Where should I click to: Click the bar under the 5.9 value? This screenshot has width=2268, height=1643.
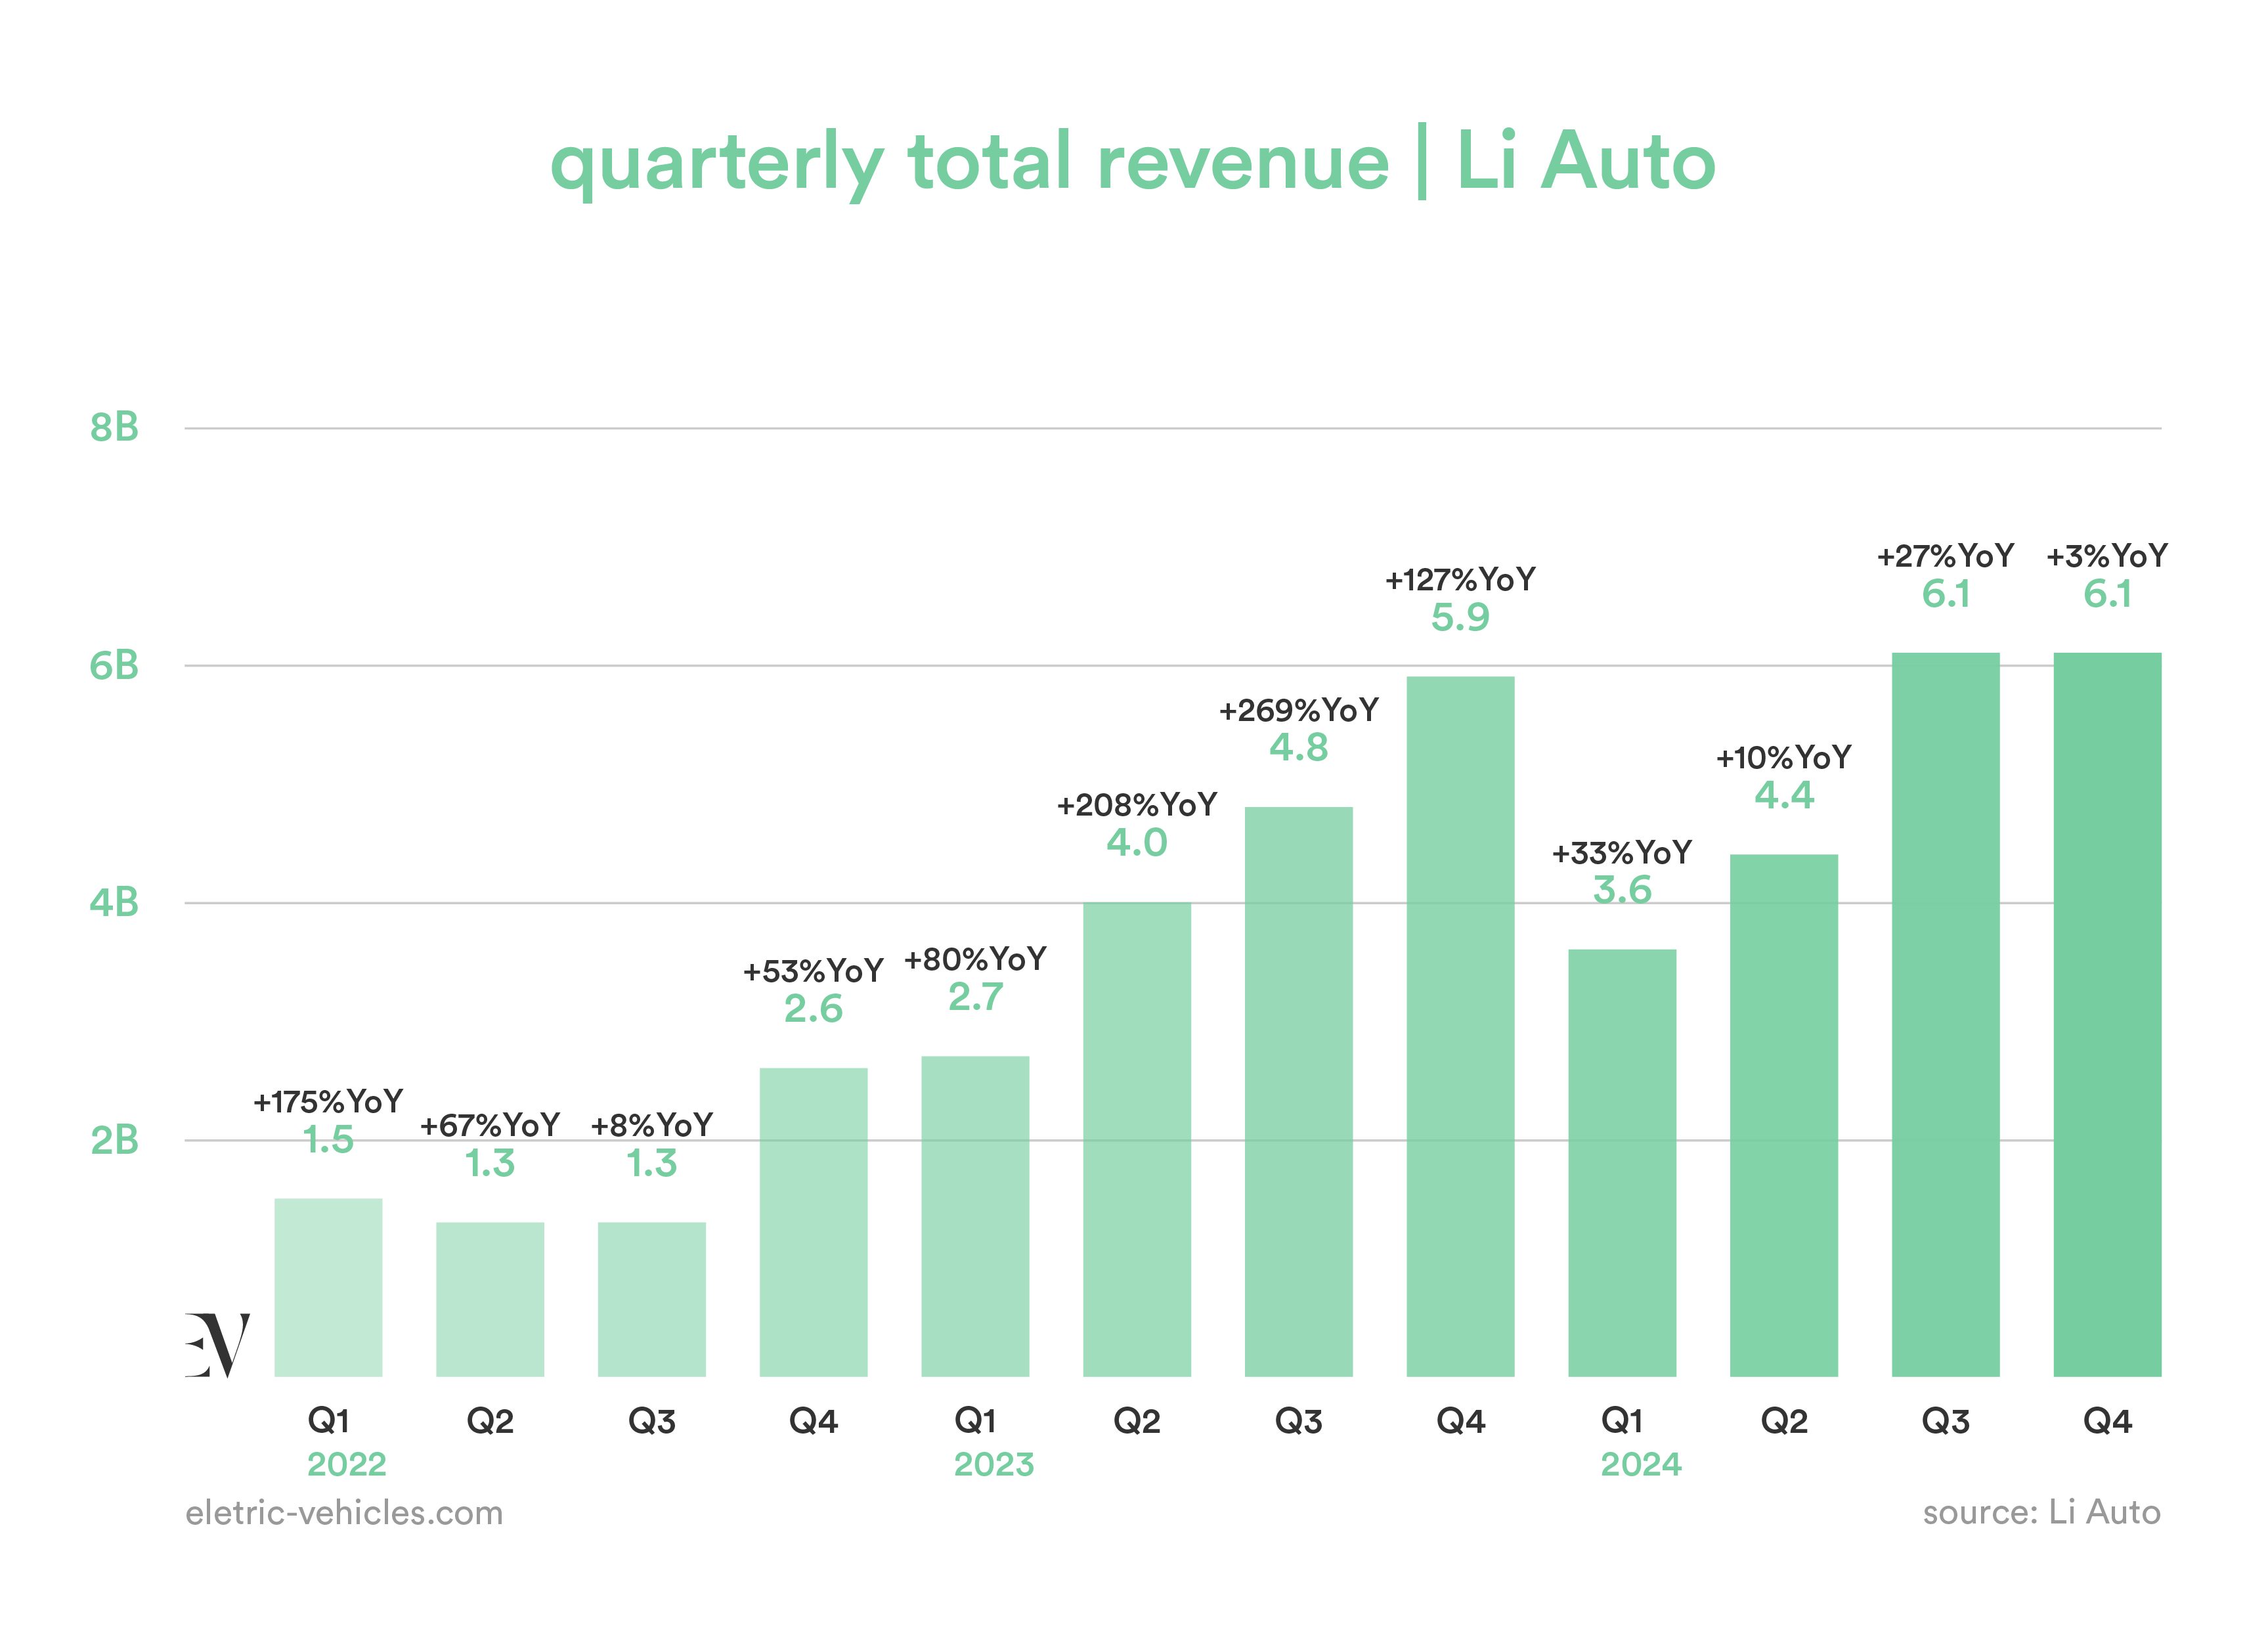coord(1460,1027)
